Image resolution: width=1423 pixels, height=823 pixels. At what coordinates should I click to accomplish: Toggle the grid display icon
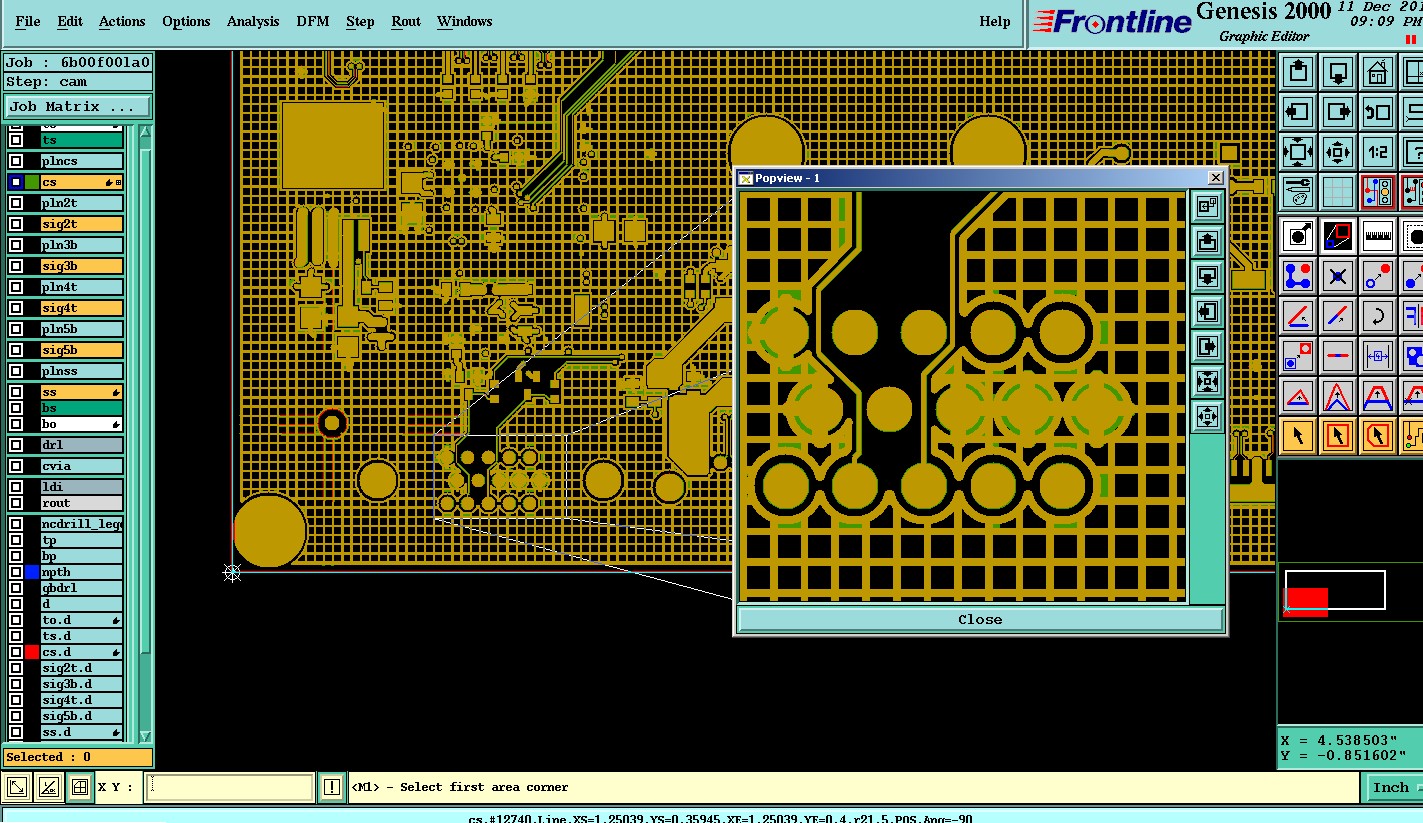tap(1338, 191)
